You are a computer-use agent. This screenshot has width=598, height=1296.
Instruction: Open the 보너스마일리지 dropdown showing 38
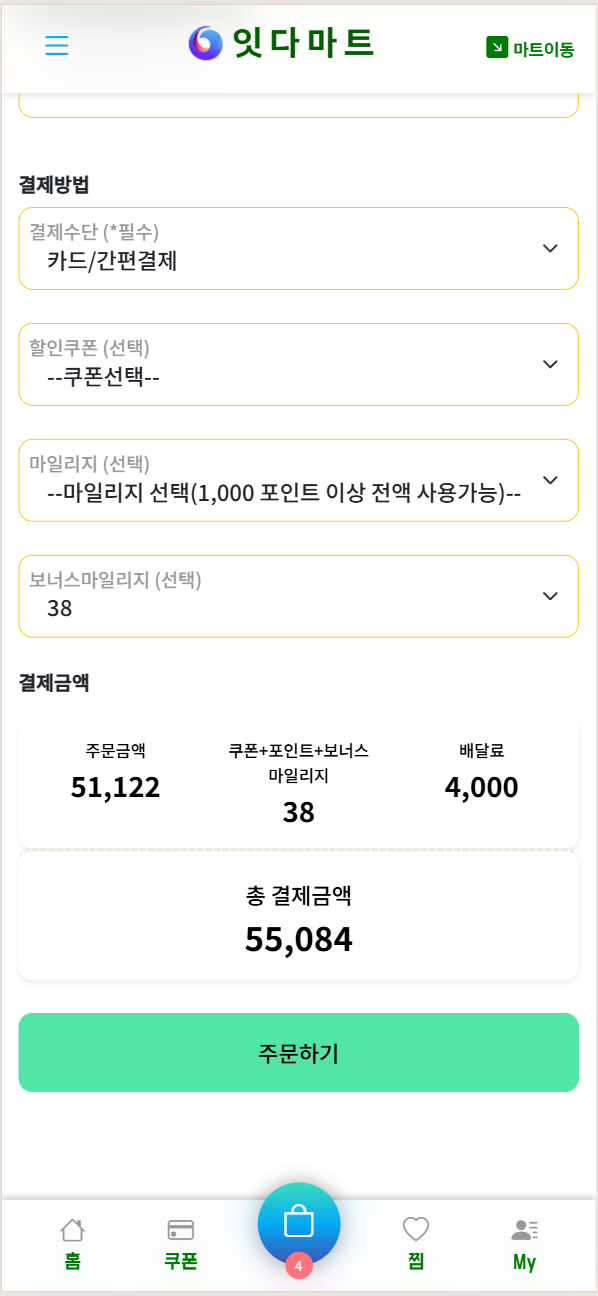pyautogui.click(x=299, y=596)
